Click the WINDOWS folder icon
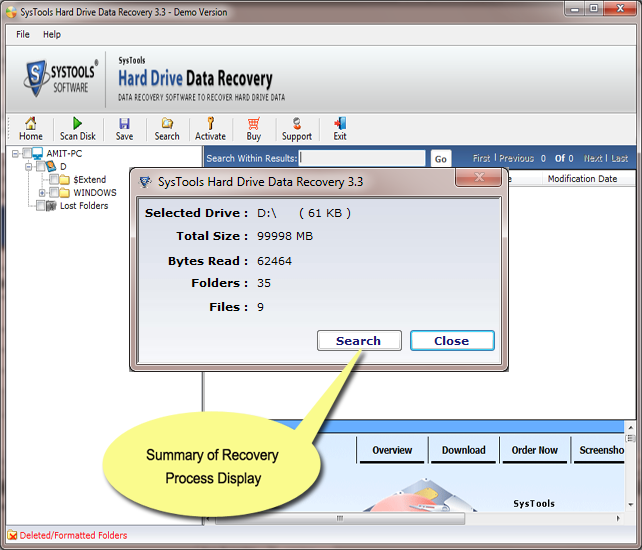Screen dimensions: 642x550 [x=65, y=192]
